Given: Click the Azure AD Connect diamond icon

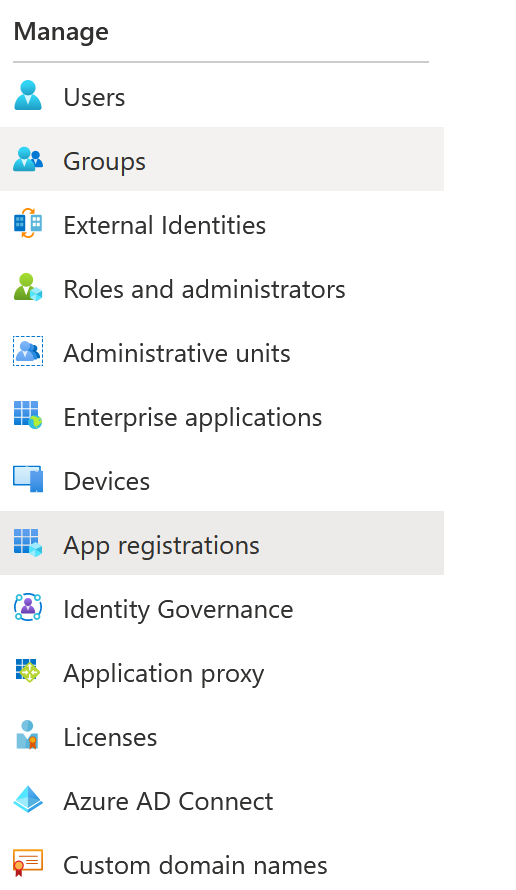Looking at the screenshot, I should click(x=28, y=799).
